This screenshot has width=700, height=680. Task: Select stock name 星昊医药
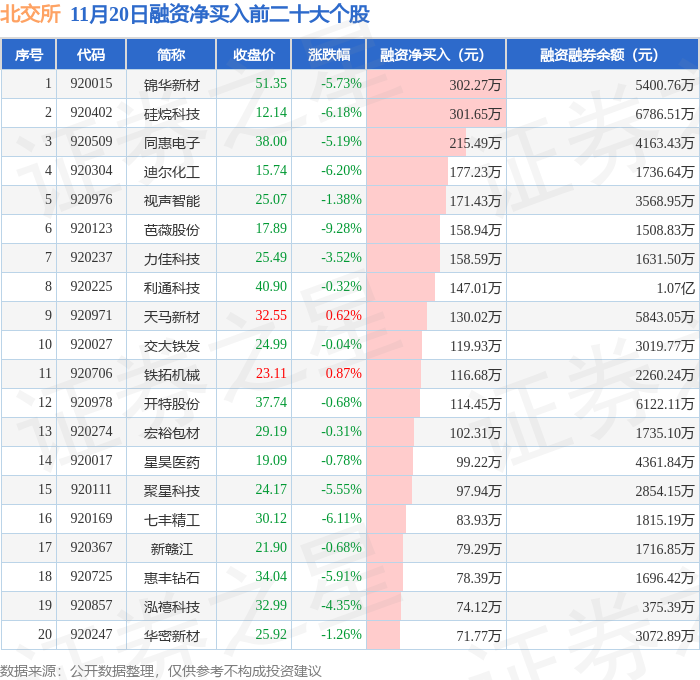pos(171,462)
